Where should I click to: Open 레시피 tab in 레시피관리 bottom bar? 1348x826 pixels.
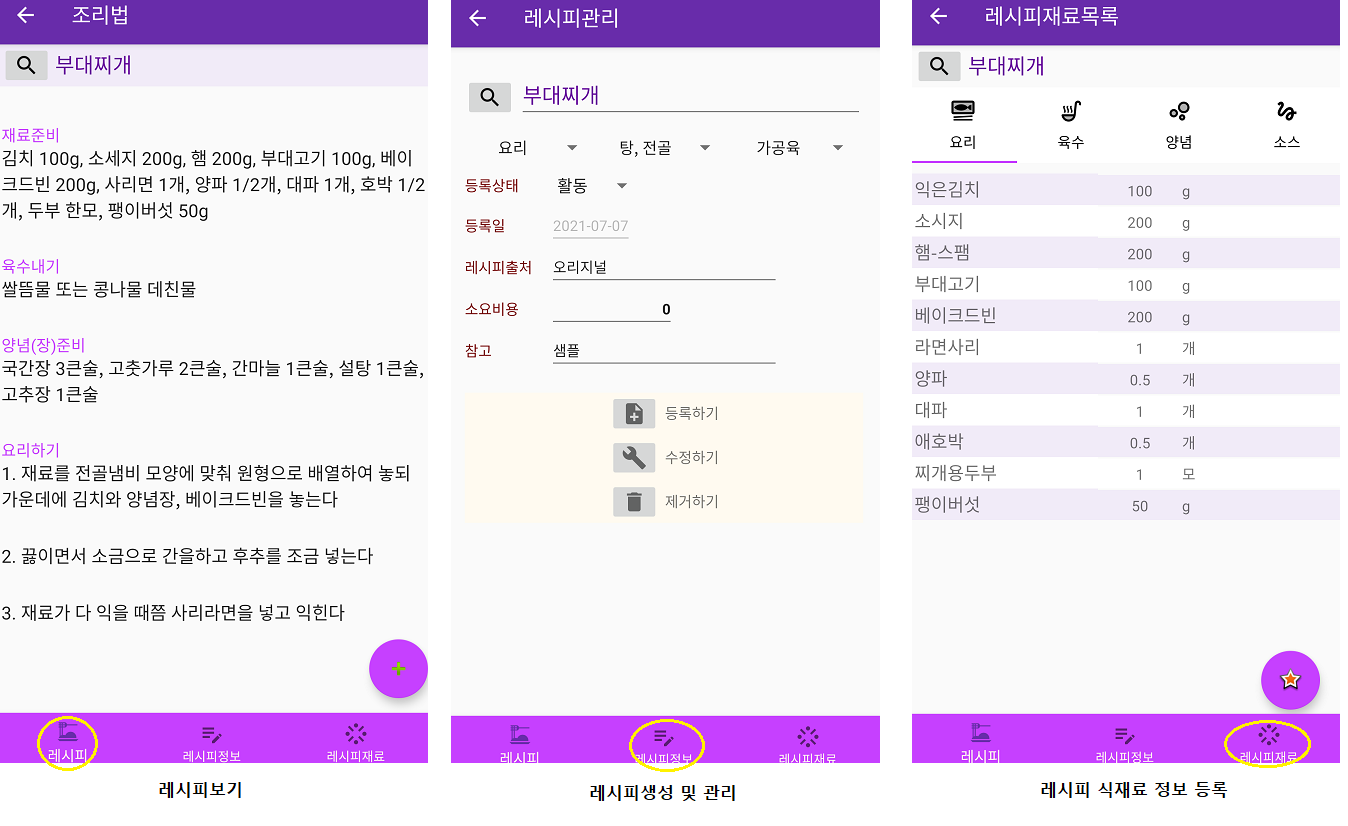519,744
